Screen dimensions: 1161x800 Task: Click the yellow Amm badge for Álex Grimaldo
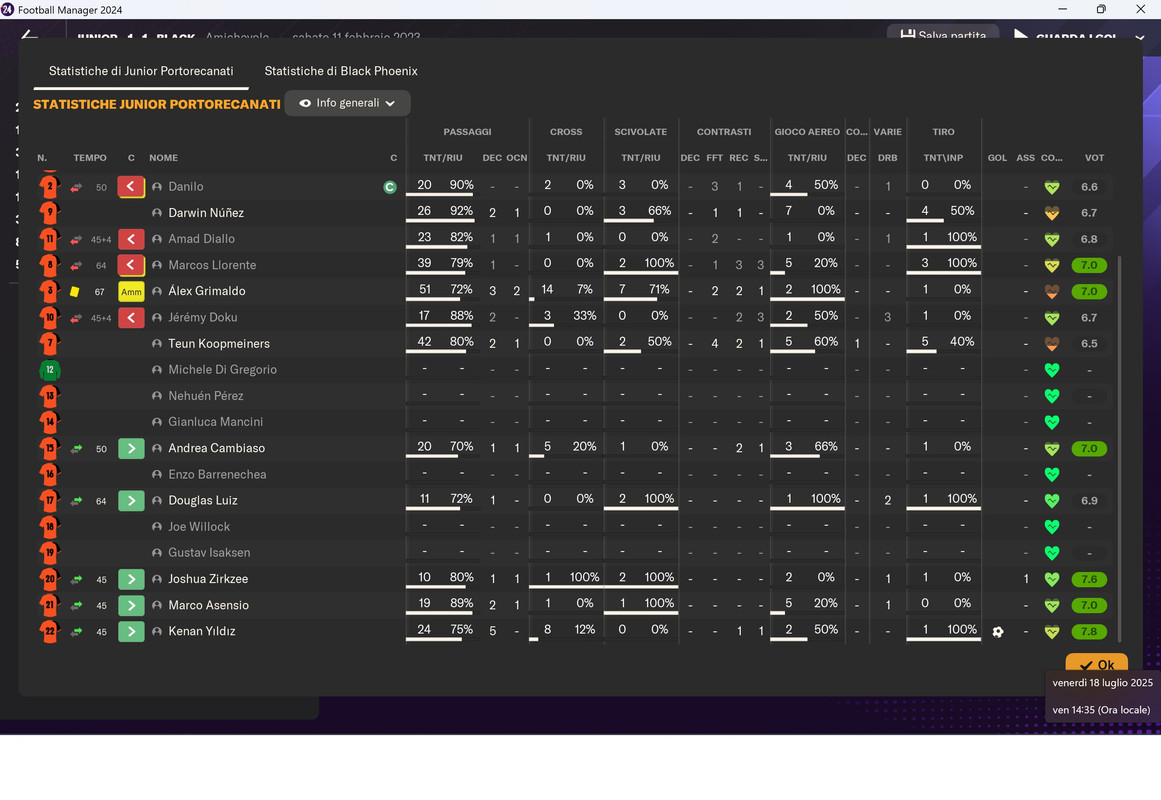(x=131, y=292)
